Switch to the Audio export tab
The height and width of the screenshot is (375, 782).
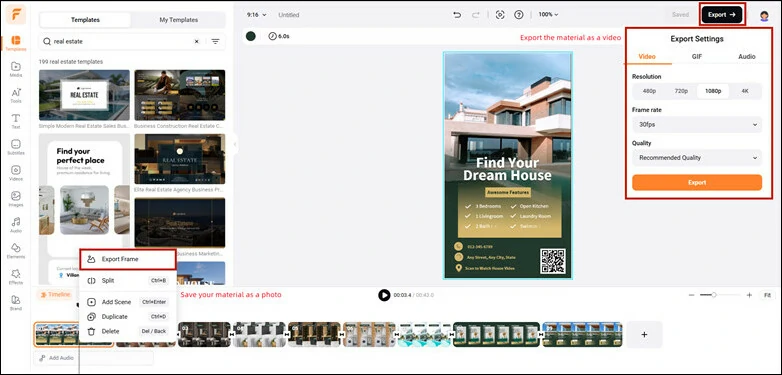tap(747, 57)
